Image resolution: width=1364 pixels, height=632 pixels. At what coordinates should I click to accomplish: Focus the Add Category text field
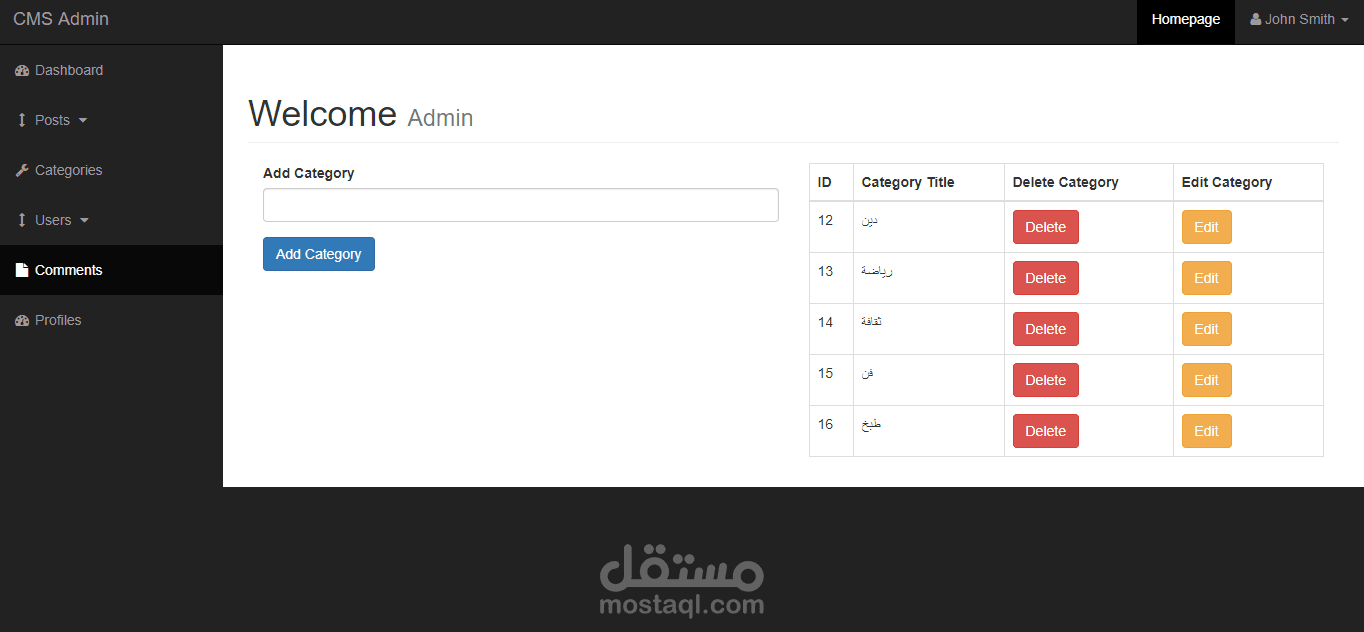tap(521, 205)
